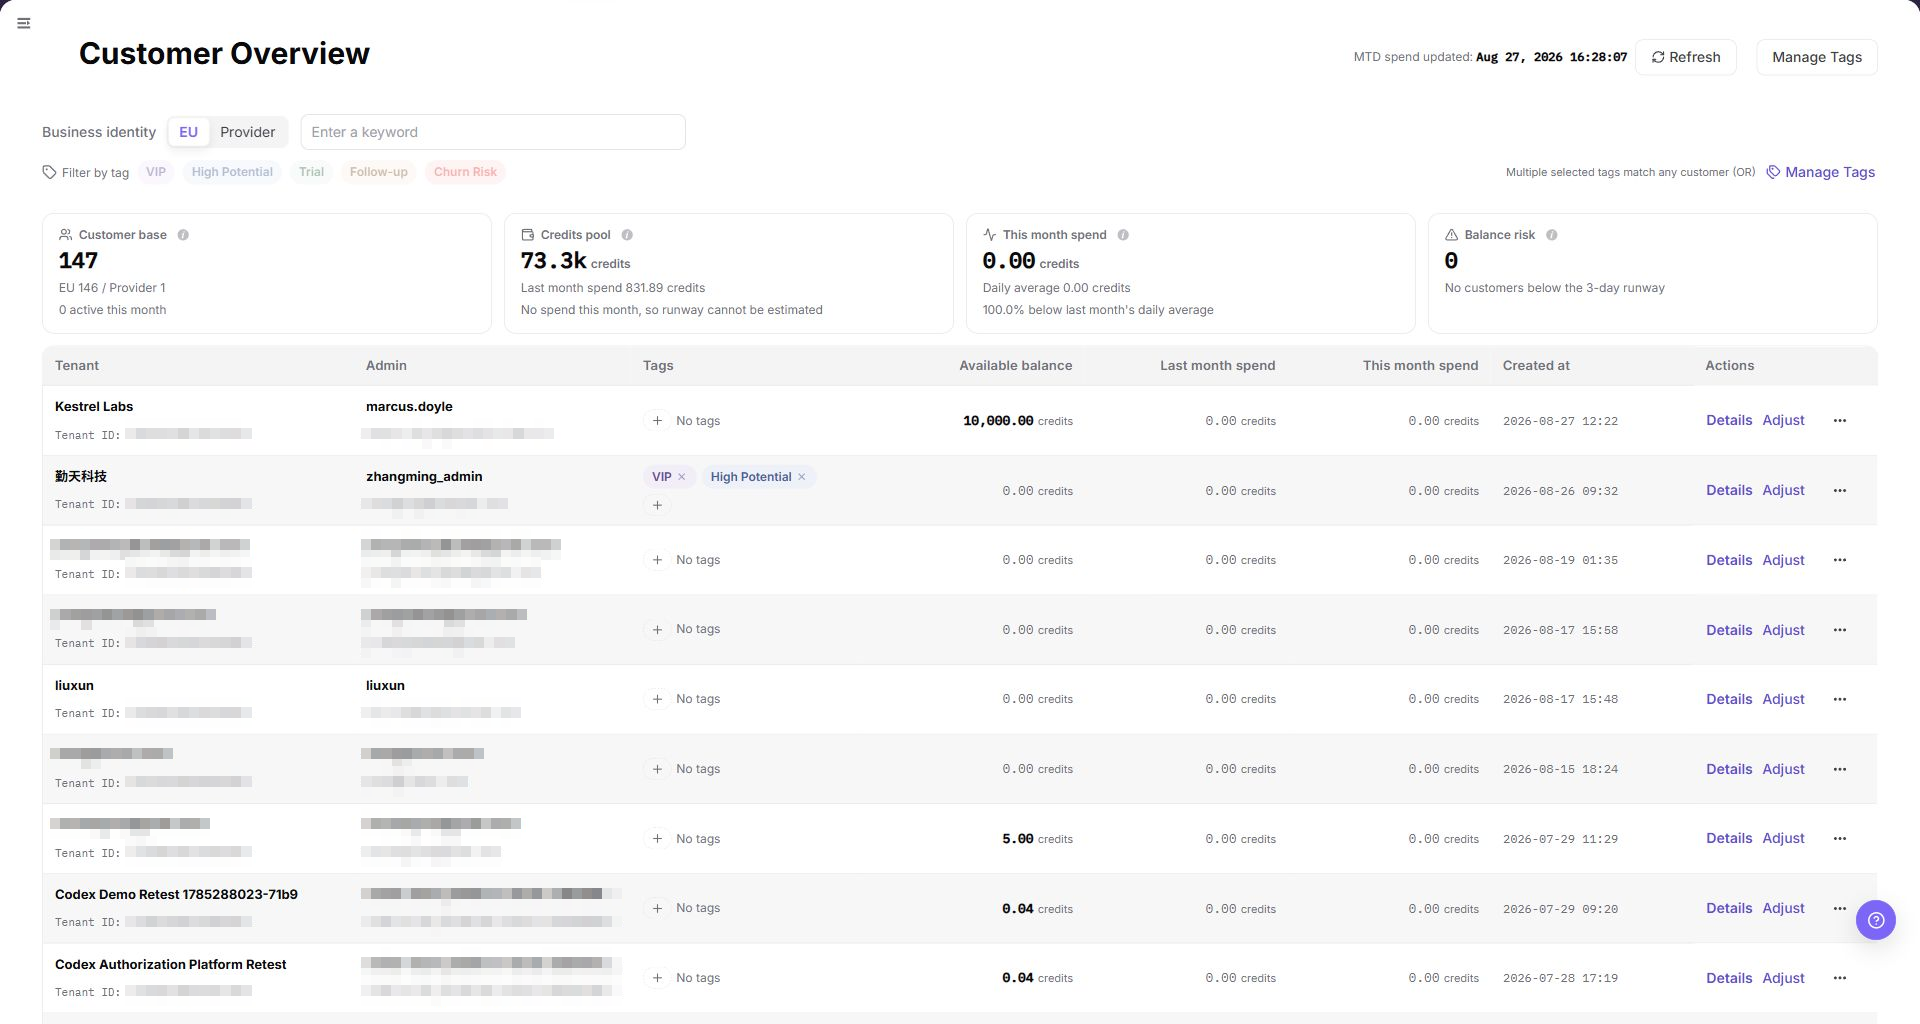The height and width of the screenshot is (1024, 1920).
Task: Click the Credits pool wallet icon
Action: pos(527,235)
